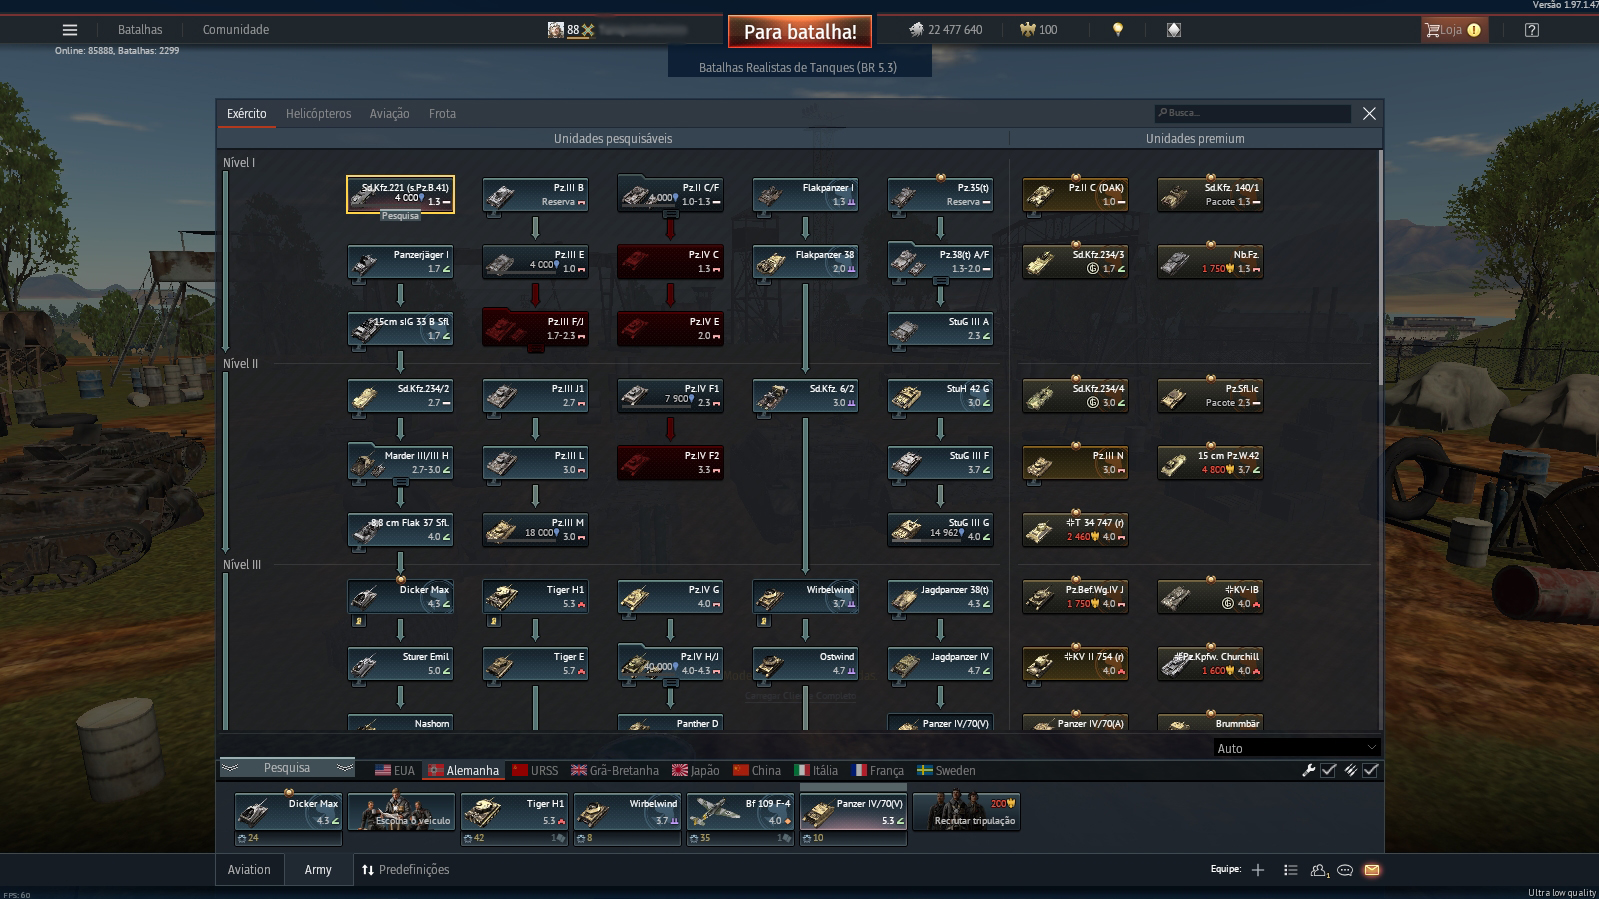
Task: Close the research tree window
Action: (1369, 114)
